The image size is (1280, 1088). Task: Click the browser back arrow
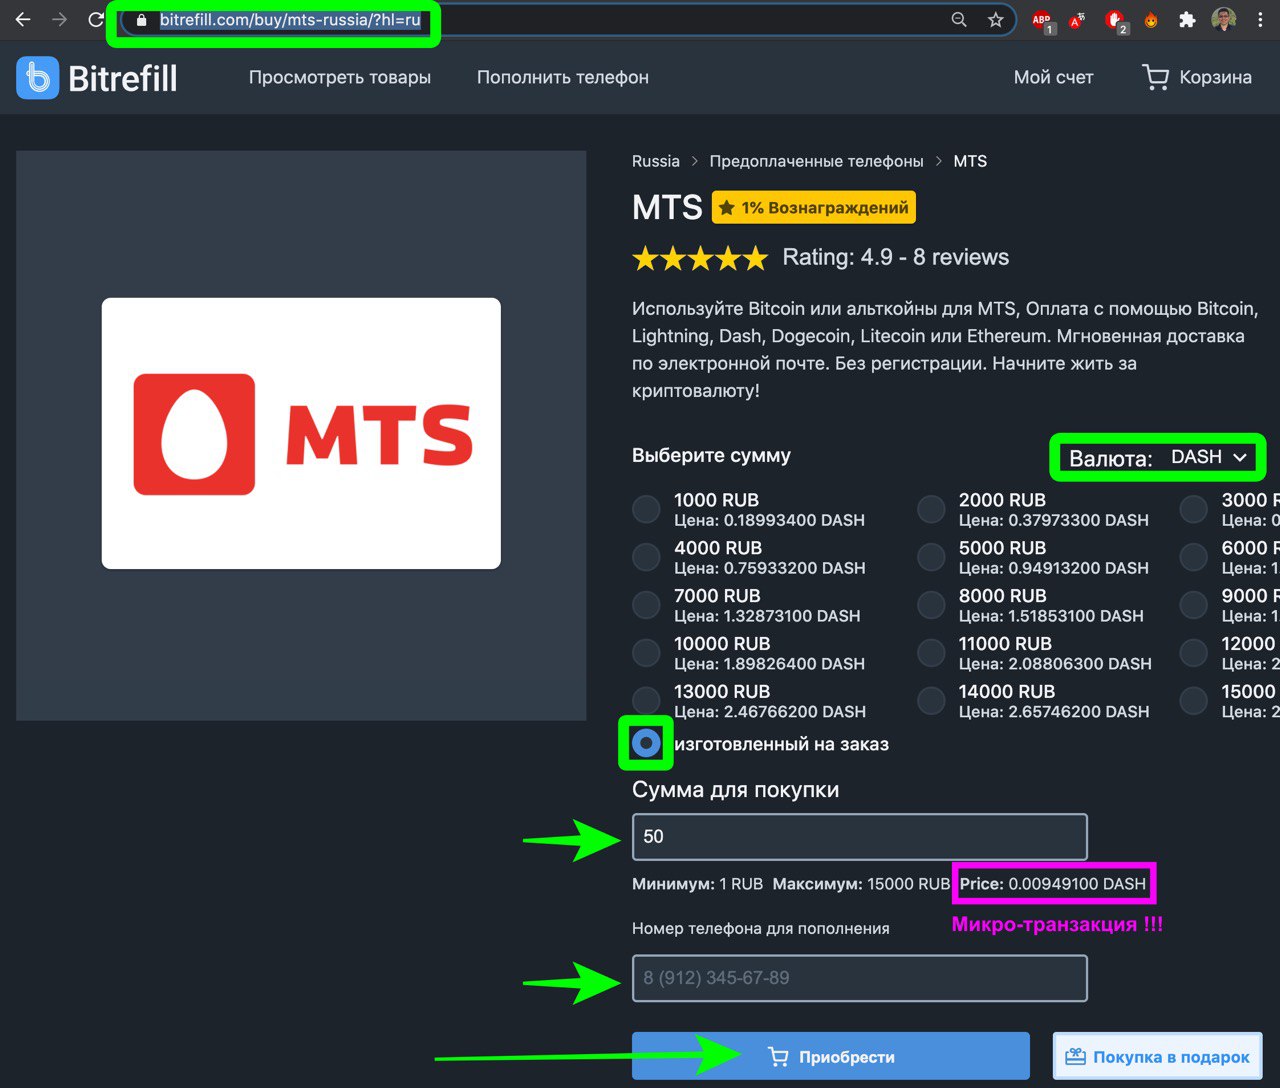pos(22,19)
